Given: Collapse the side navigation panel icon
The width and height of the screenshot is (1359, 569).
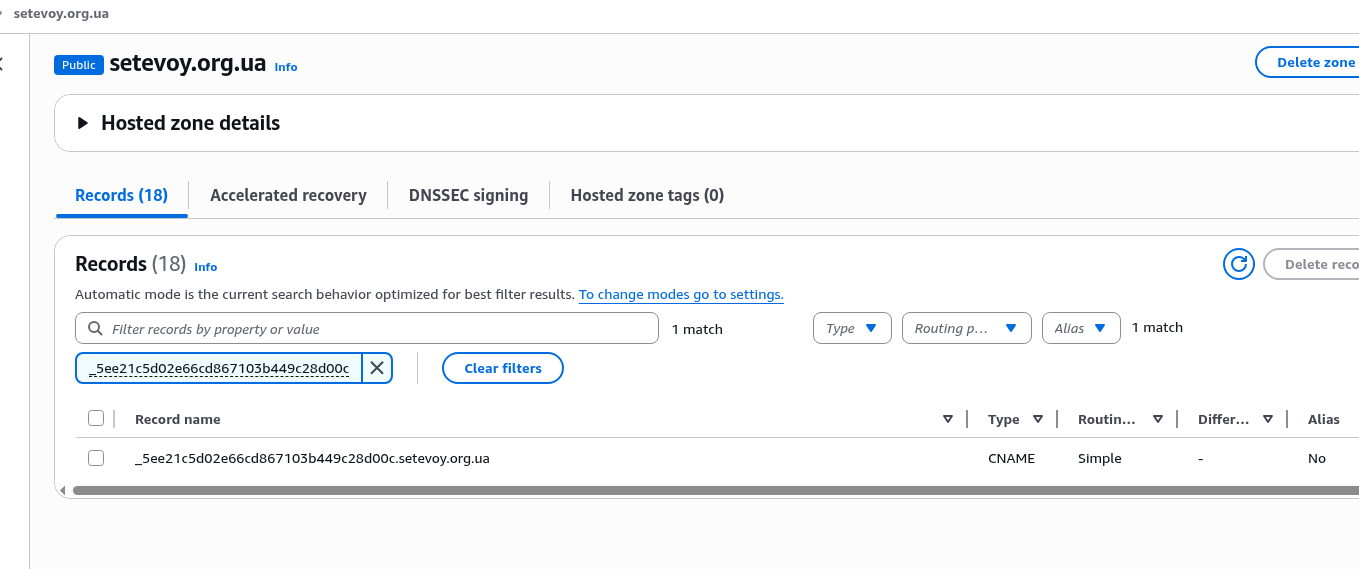Looking at the screenshot, I should pyautogui.click(x=2, y=64).
